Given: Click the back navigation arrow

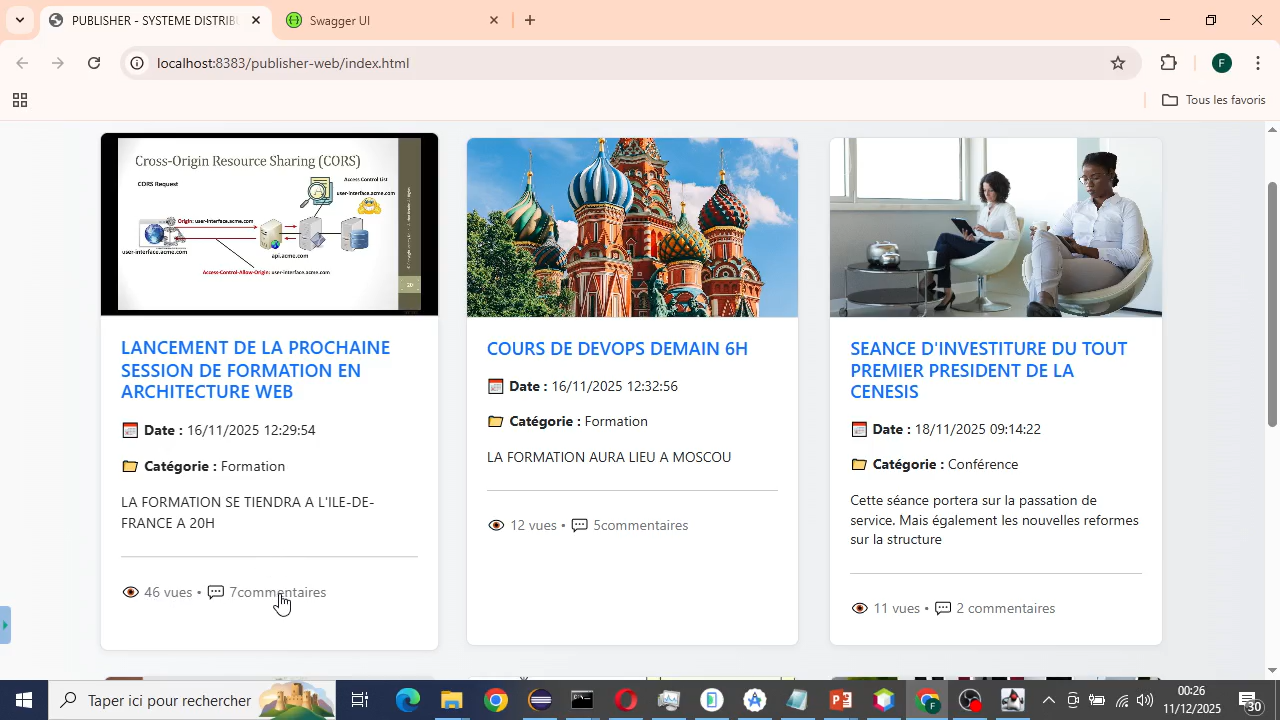Looking at the screenshot, I should 22,62.
